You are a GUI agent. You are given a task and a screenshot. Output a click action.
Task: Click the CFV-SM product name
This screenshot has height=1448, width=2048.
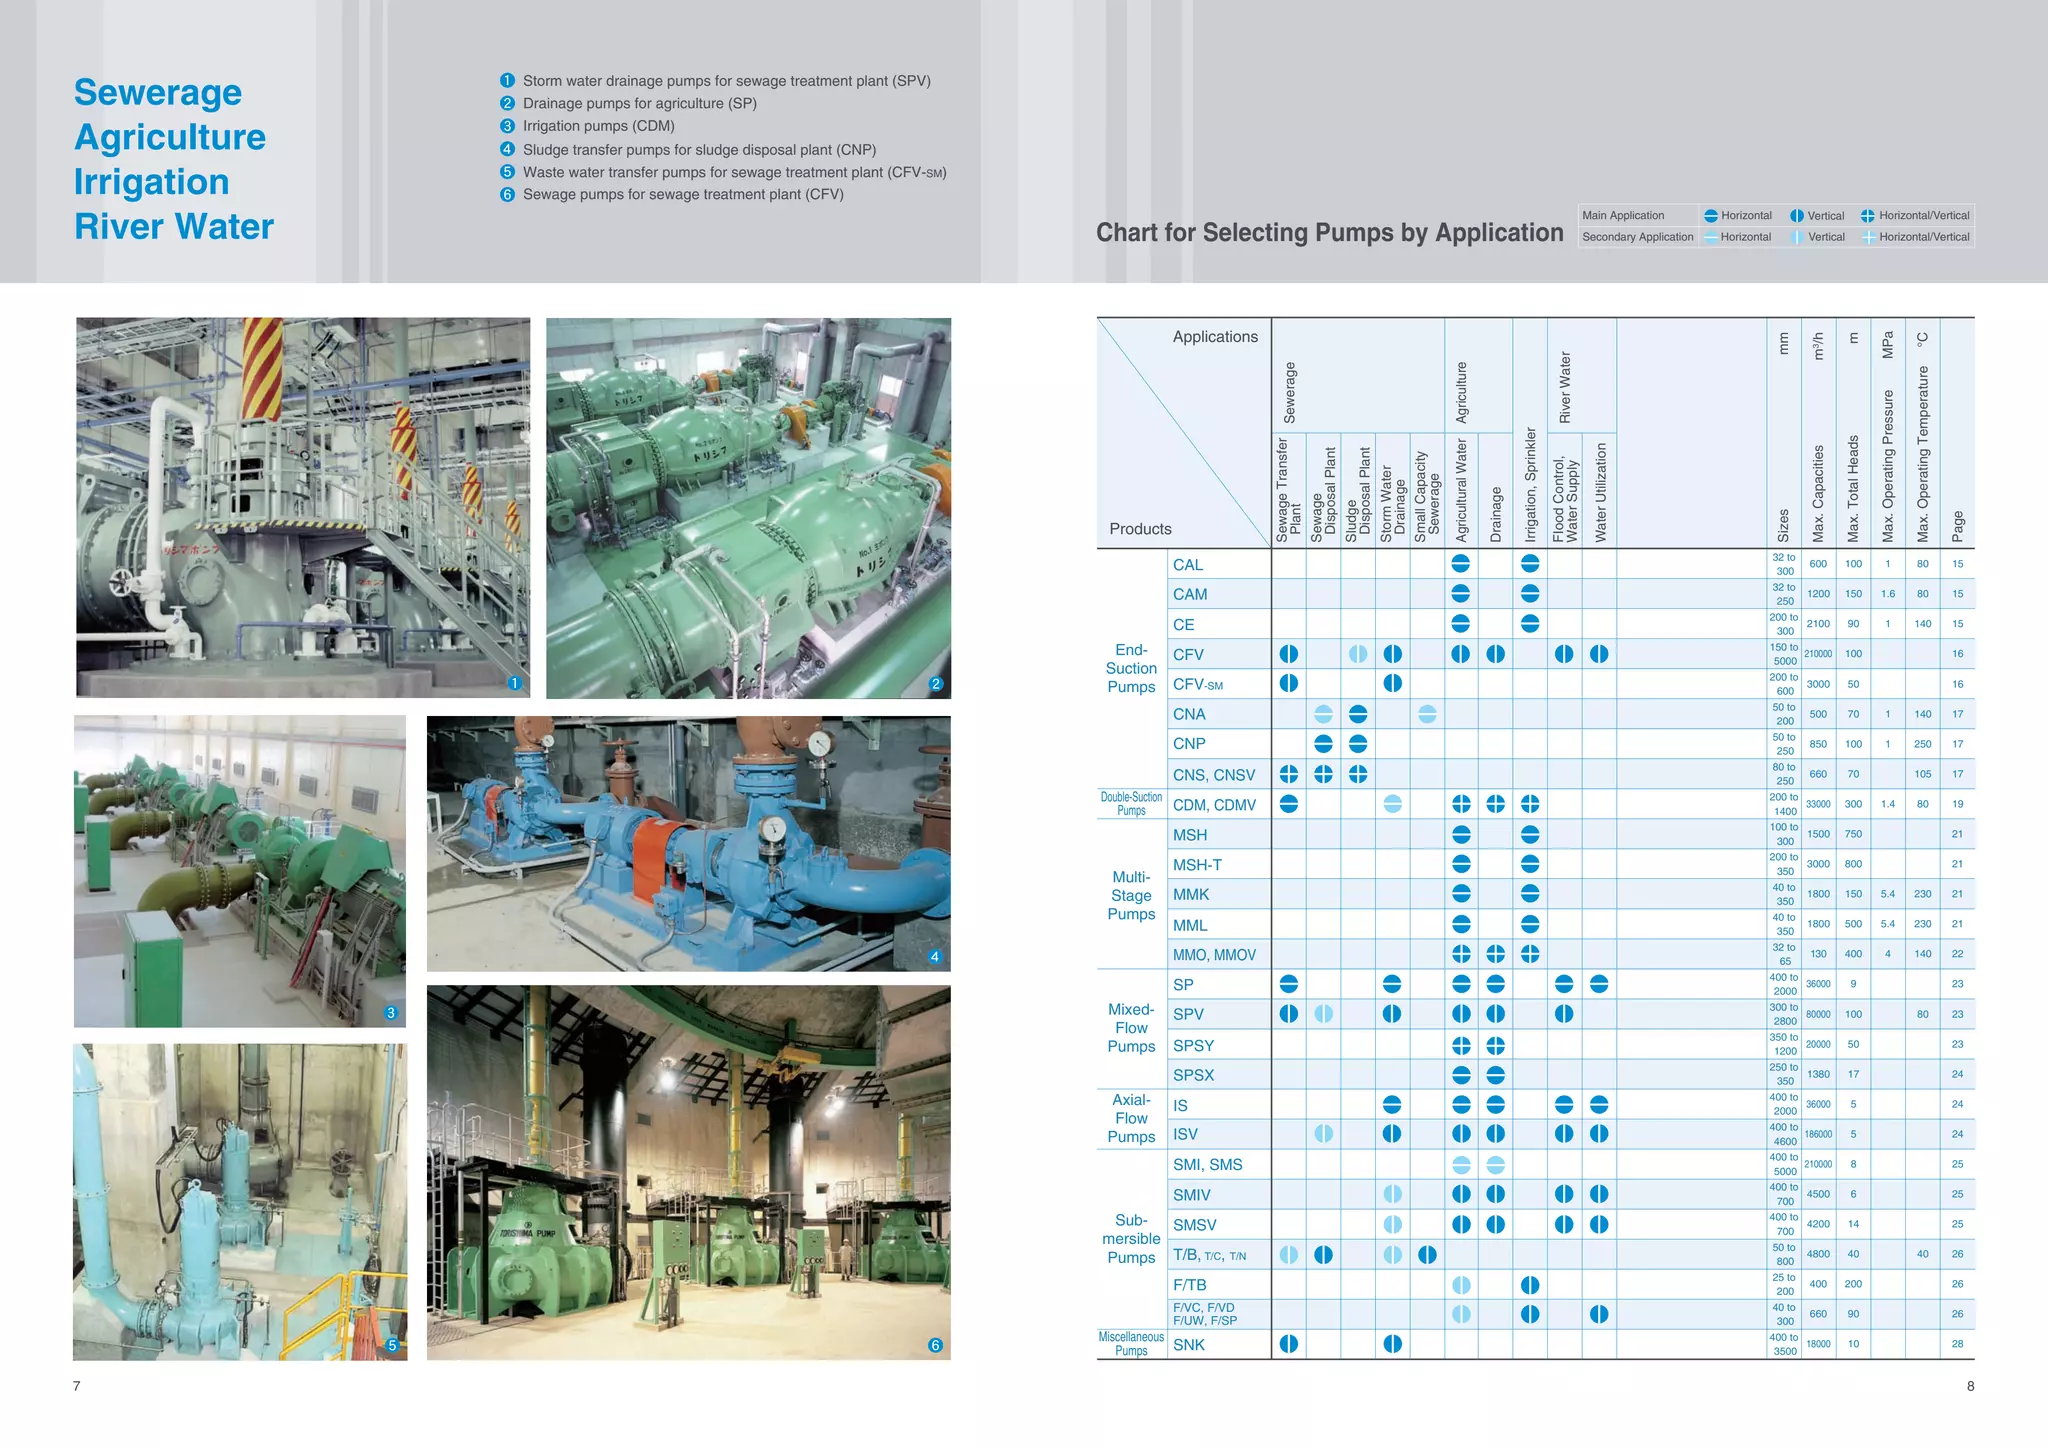(x=1197, y=685)
